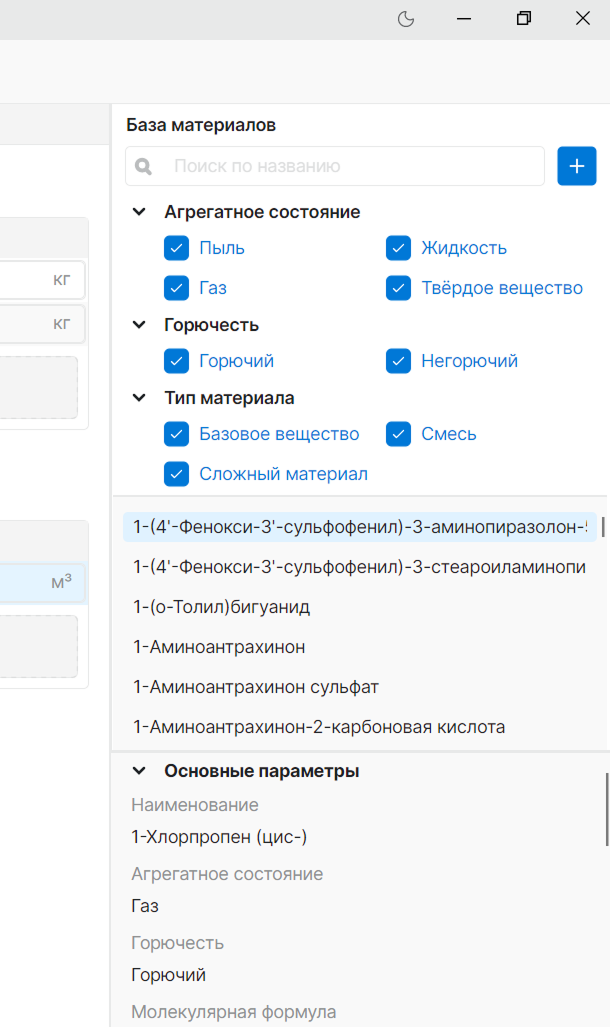Uncheck the 'Негорючий' checkbox

[x=398, y=361]
